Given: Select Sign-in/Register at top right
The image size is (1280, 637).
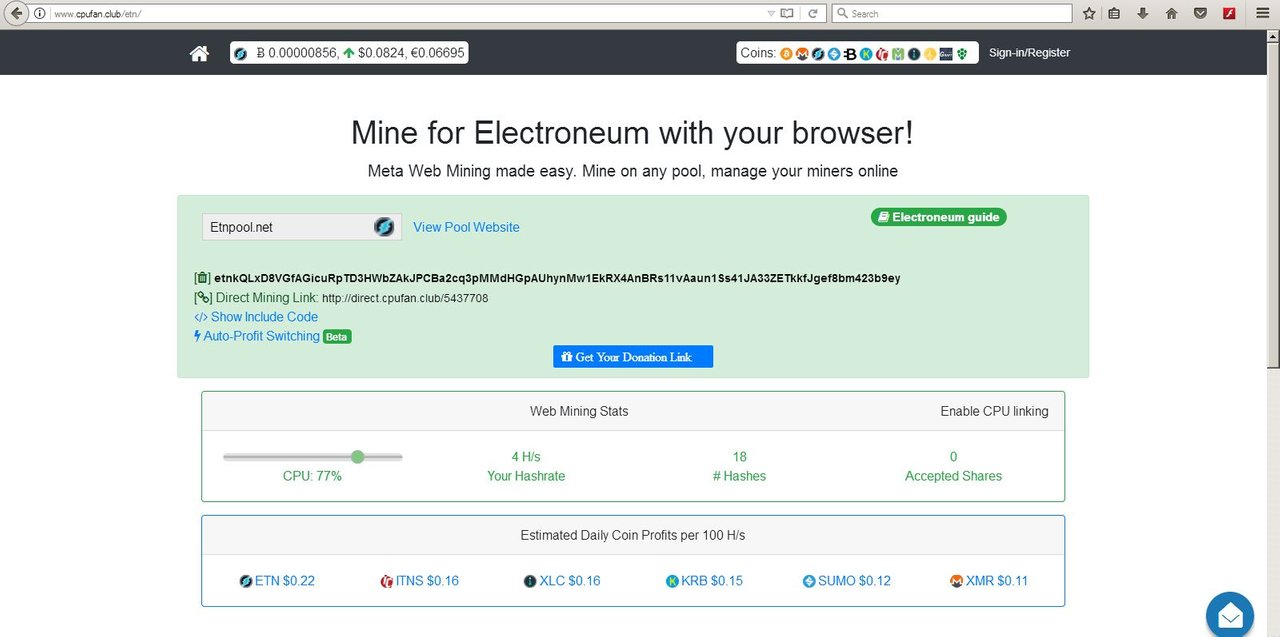Looking at the screenshot, I should pos(1029,52).
